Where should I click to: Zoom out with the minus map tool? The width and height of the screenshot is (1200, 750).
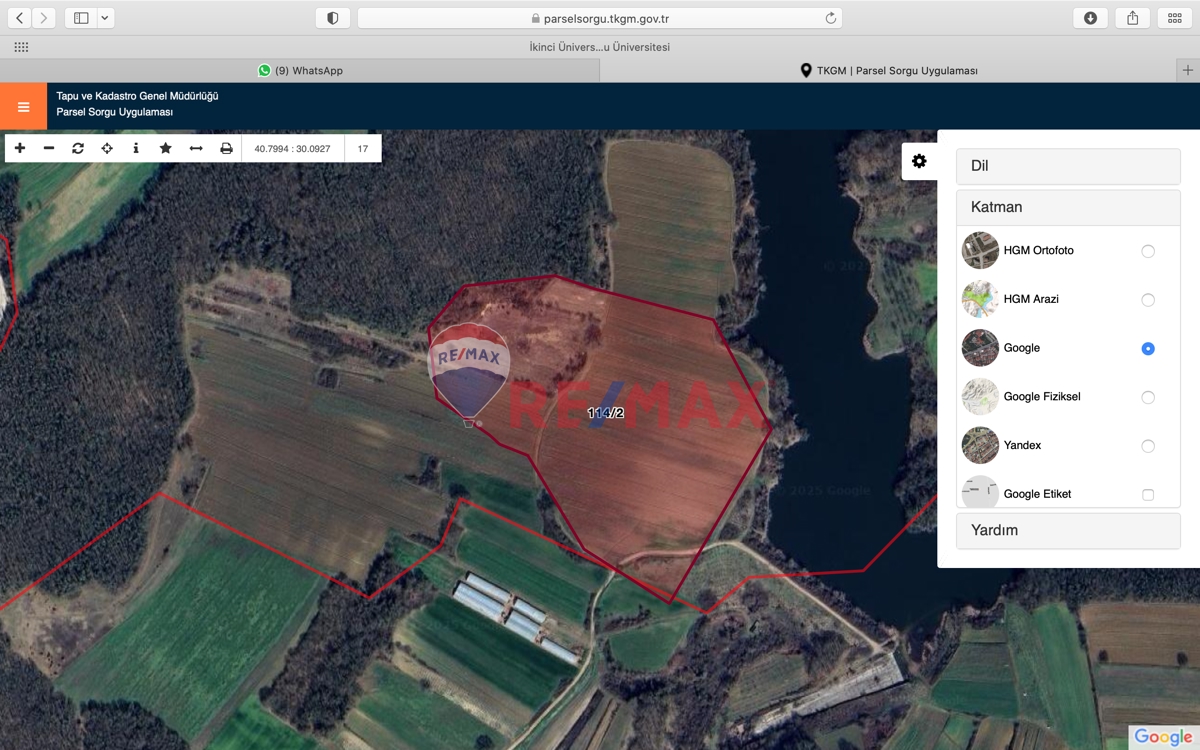[x=49, y=148]
